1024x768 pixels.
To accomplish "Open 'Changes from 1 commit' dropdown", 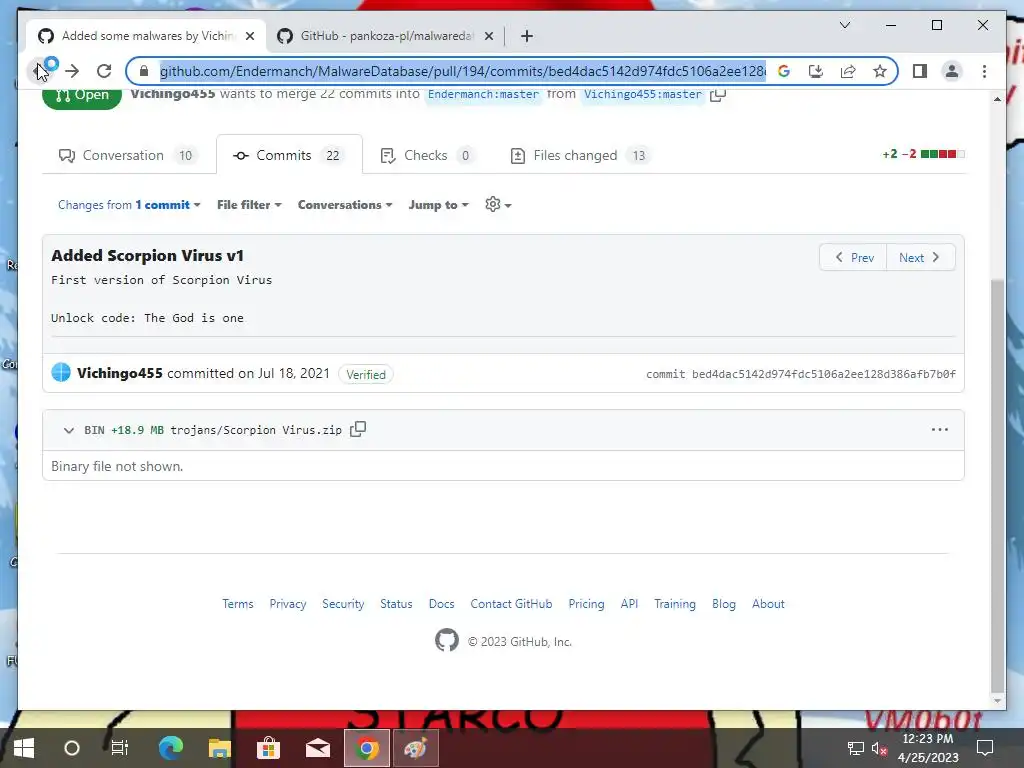I will click(129, 205).
